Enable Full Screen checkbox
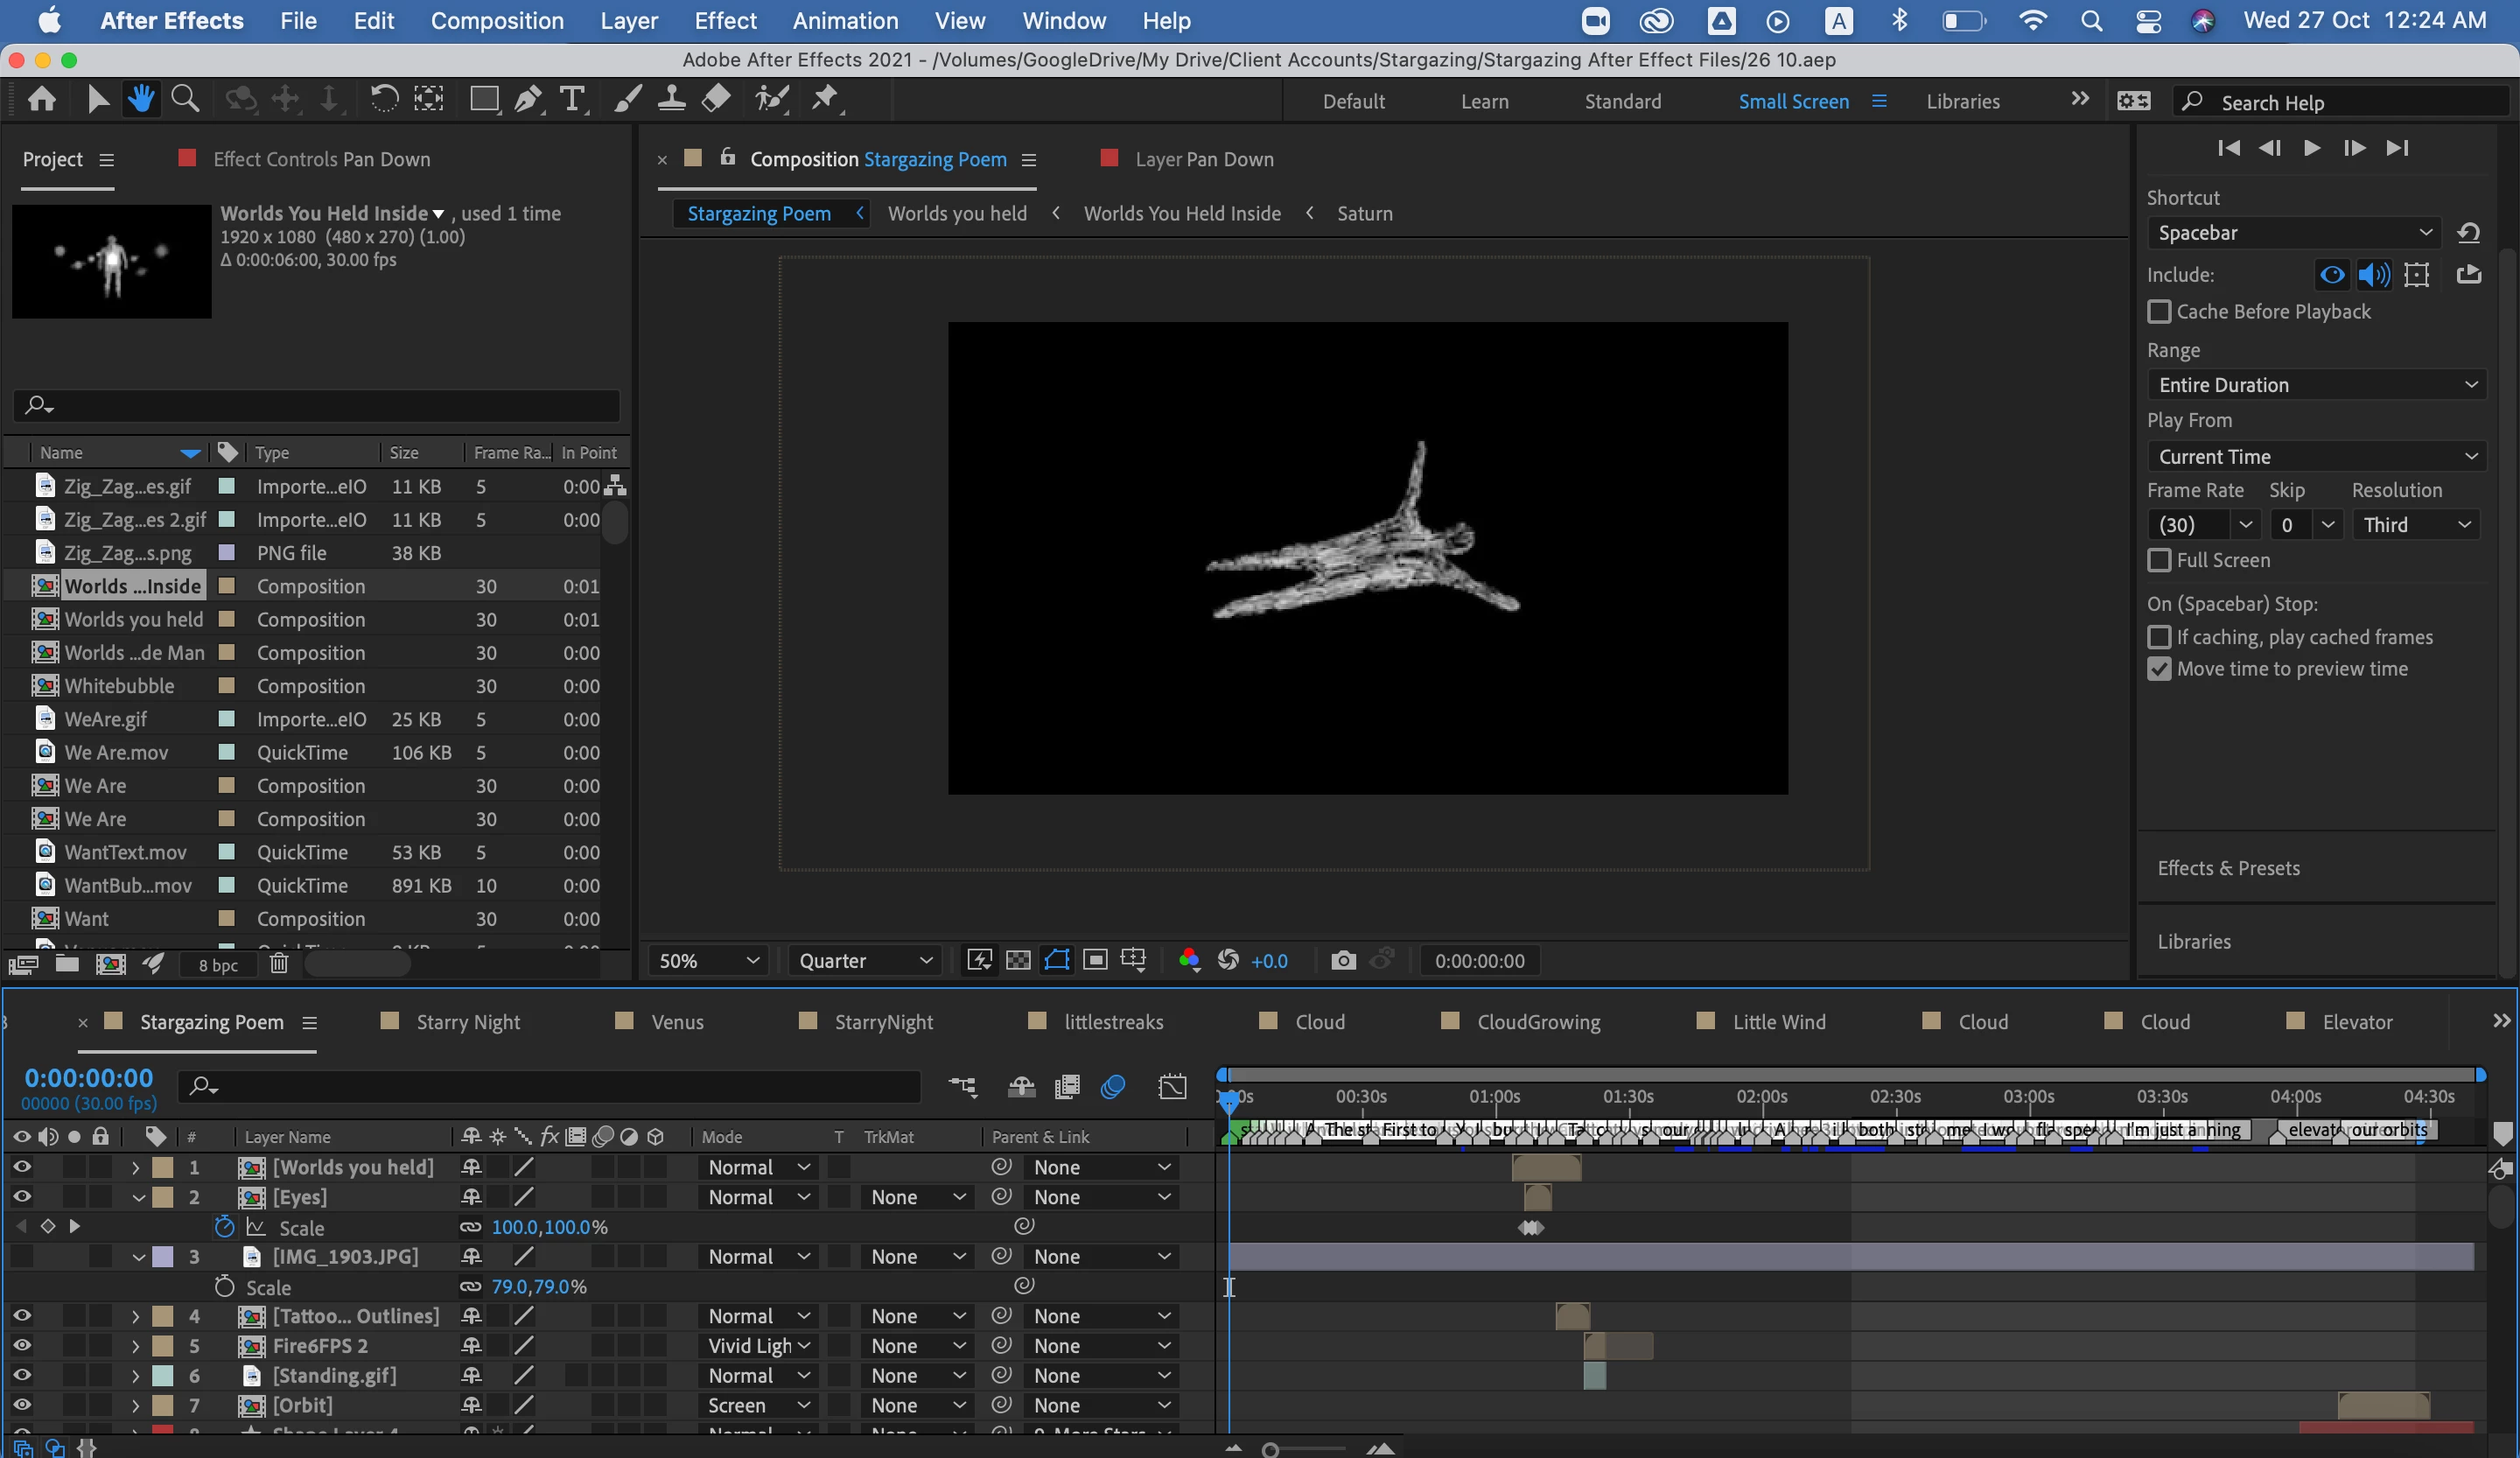The height and width of the screenshot is (1458, 2520). click(x=2159, y=560)
